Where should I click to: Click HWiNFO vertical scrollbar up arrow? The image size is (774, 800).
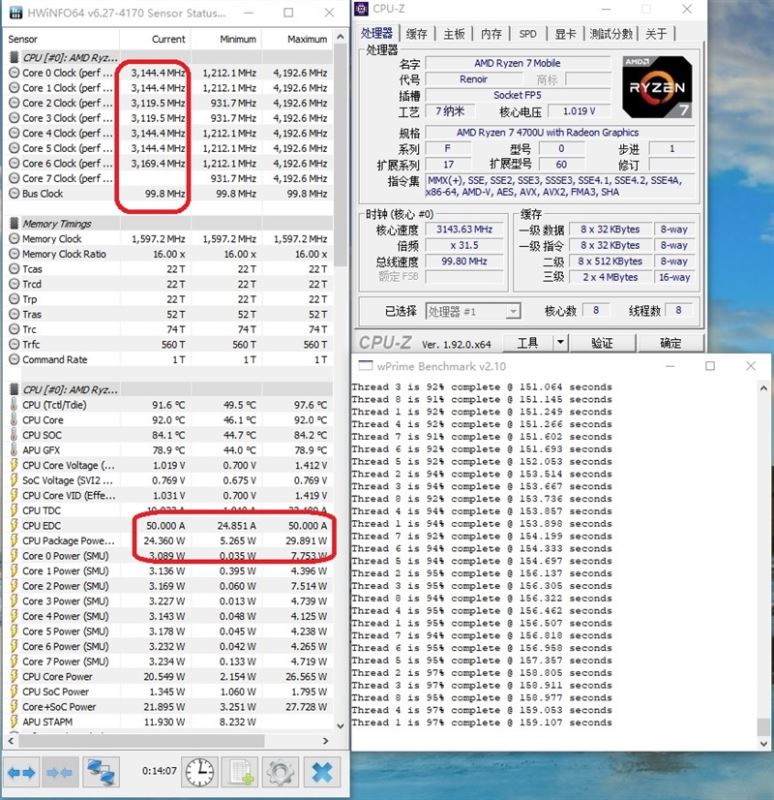[x=340, y=37]
